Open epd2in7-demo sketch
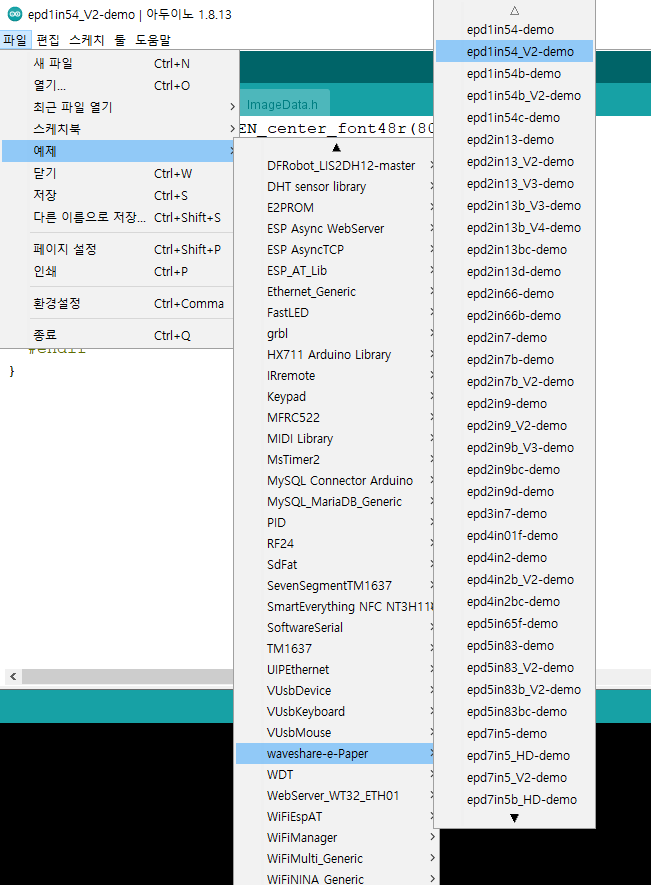The image size is (651, 885). [514, 338]
